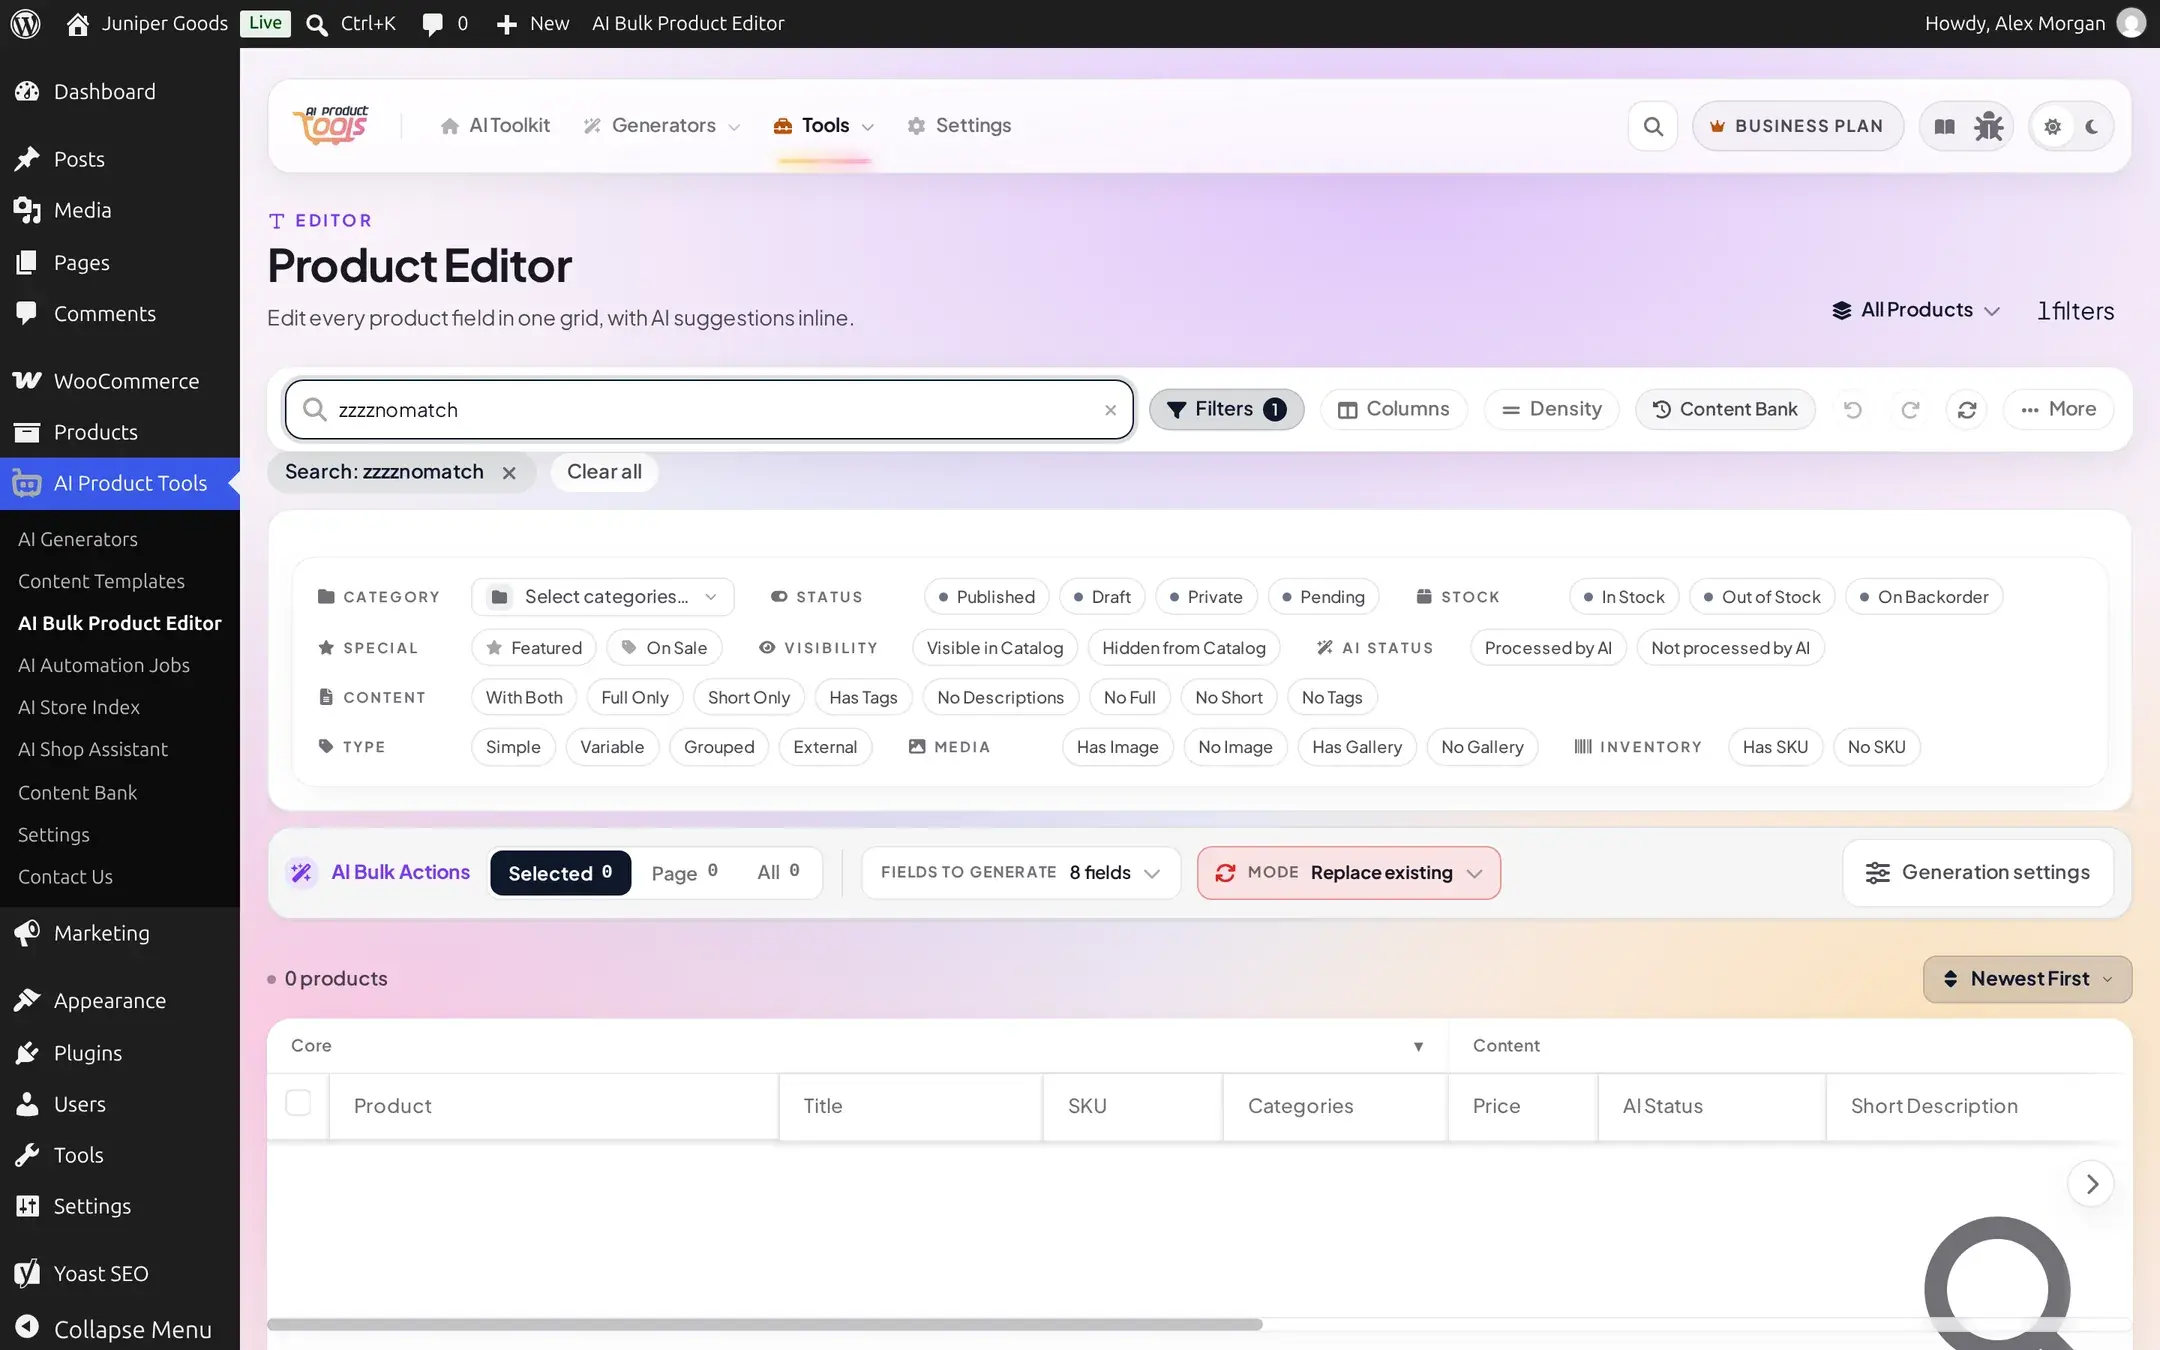Open Yoast SEO in sidebar
This screenshot has width=2160, height=1350.
(120, 1273)
